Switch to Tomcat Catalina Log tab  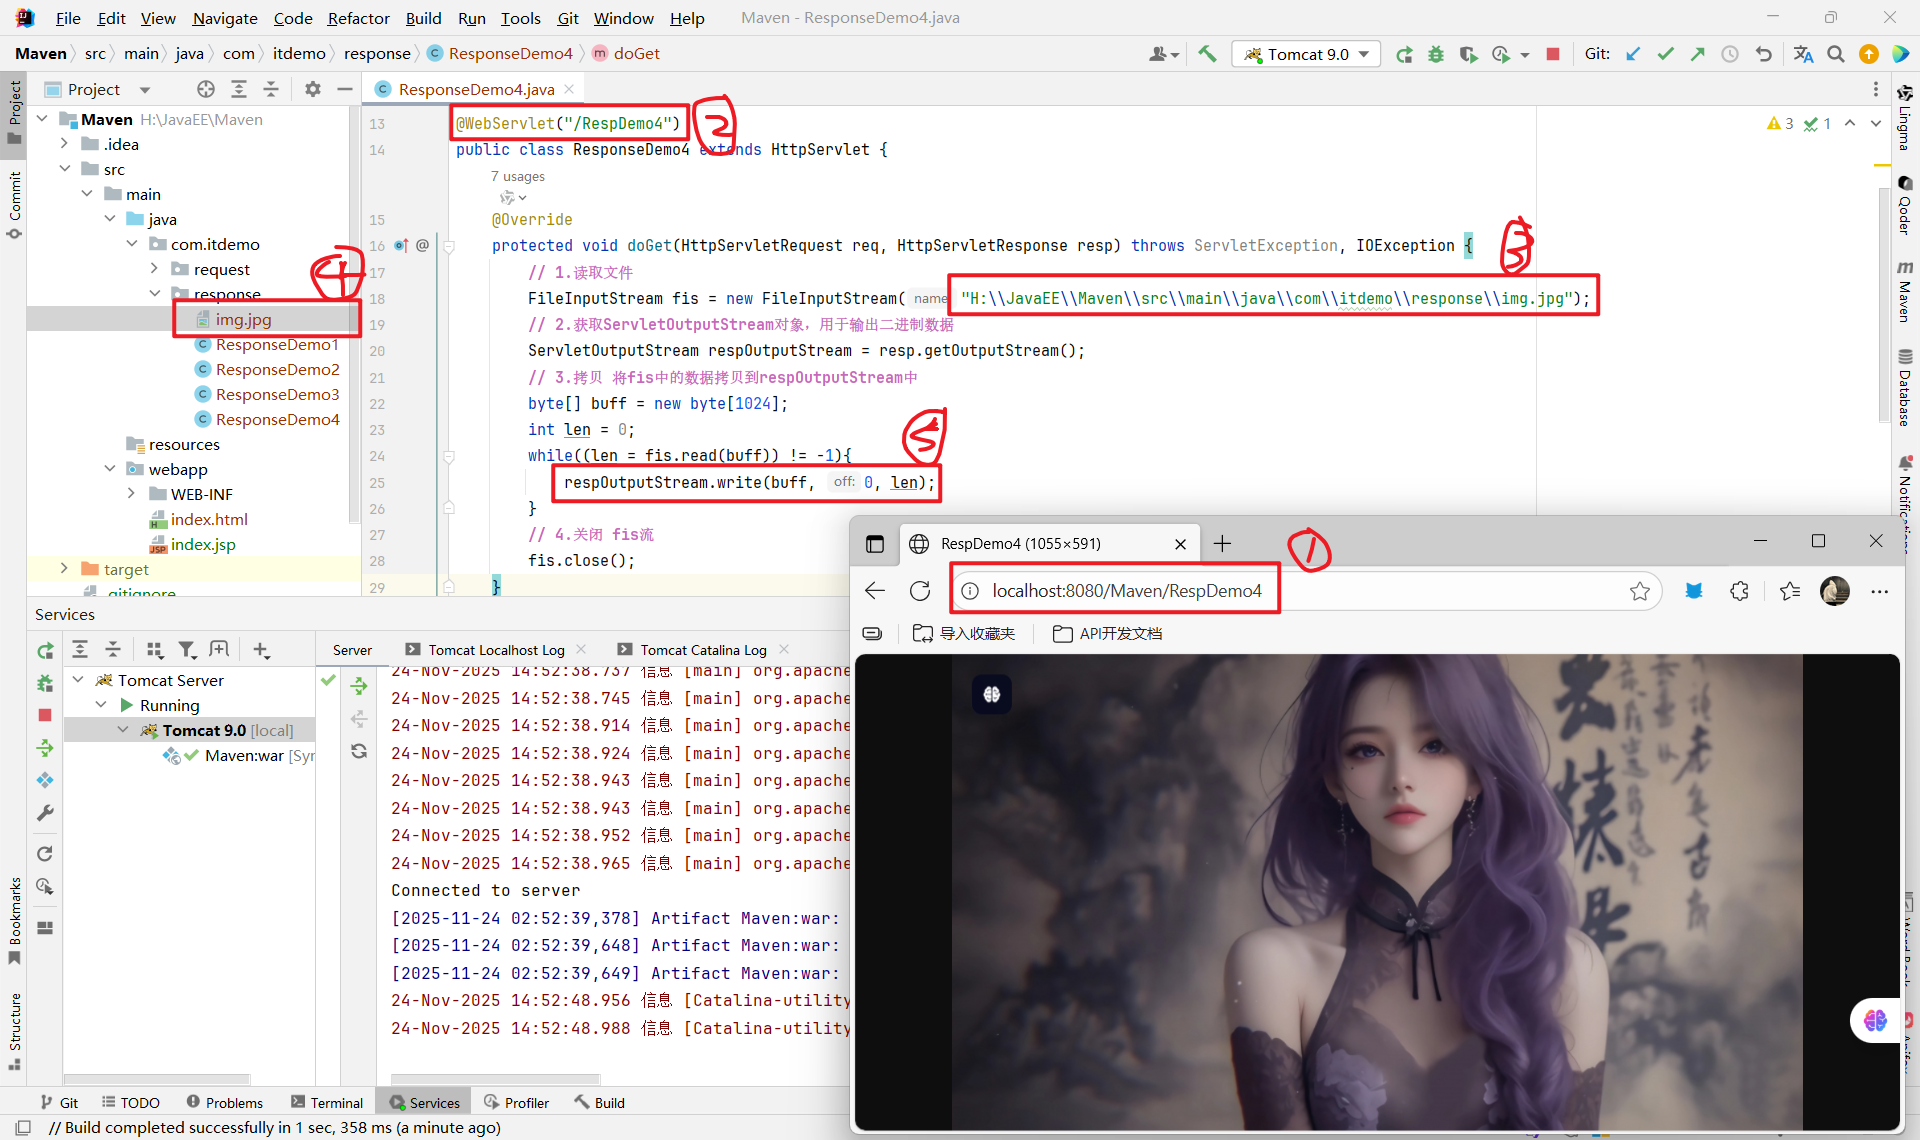click(702, 650)
